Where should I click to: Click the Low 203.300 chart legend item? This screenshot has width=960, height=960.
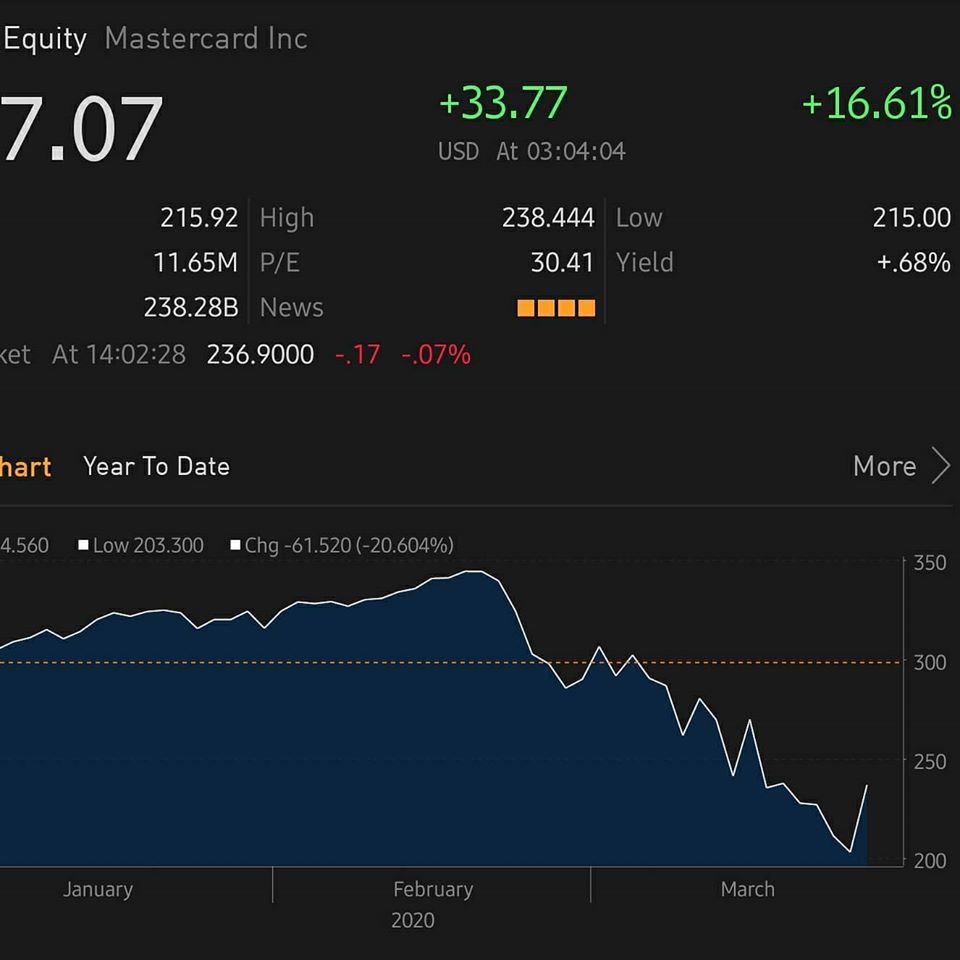(141, 545)
